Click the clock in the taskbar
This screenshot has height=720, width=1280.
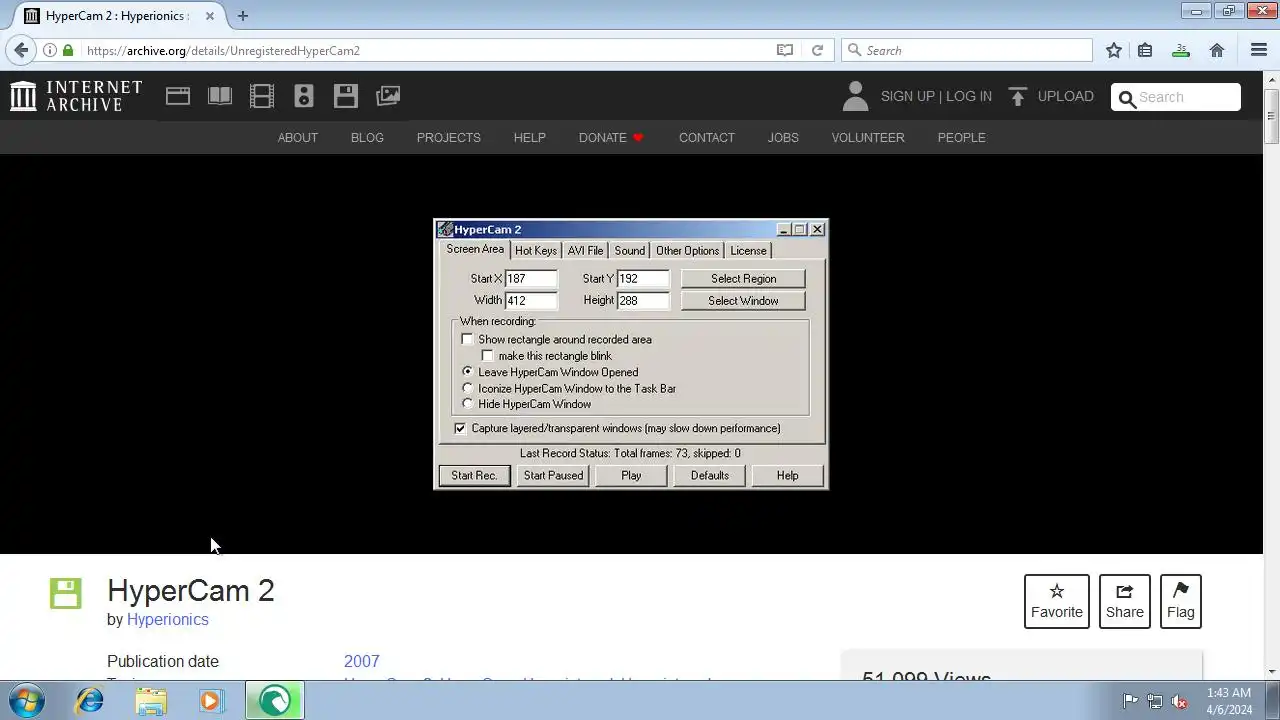pyautogui.click(x=1228, y=701)
